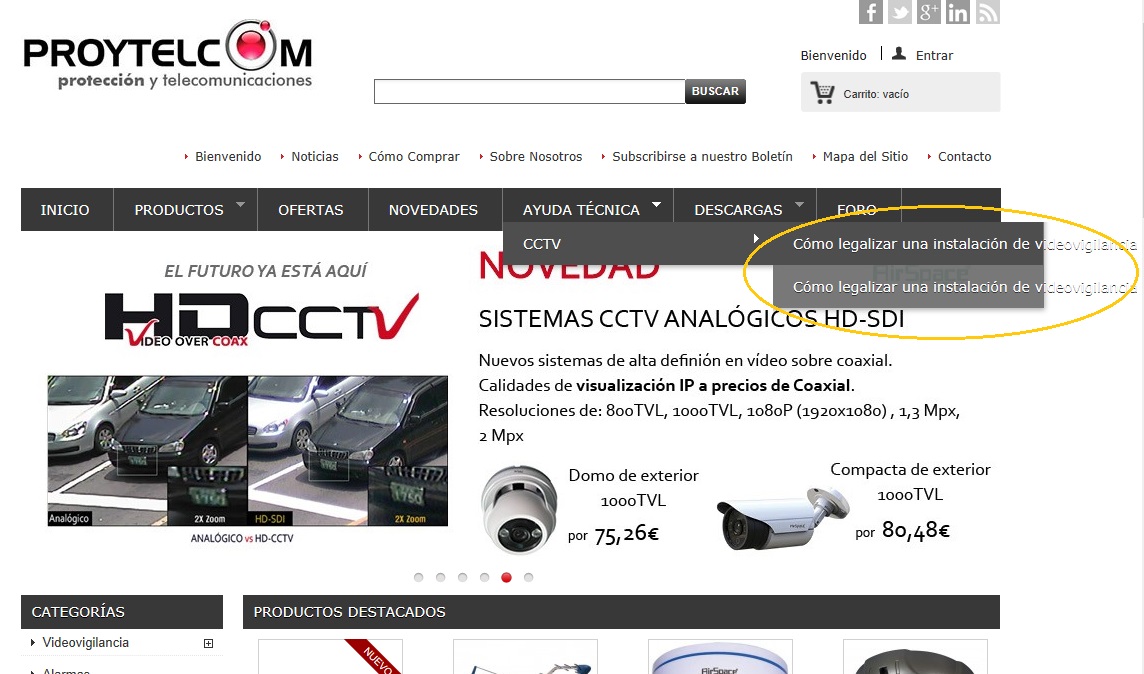Go to INICIO in main menu
Image resolution: width=1144 pixels, height=674 pixels.
tap(67, 210)
